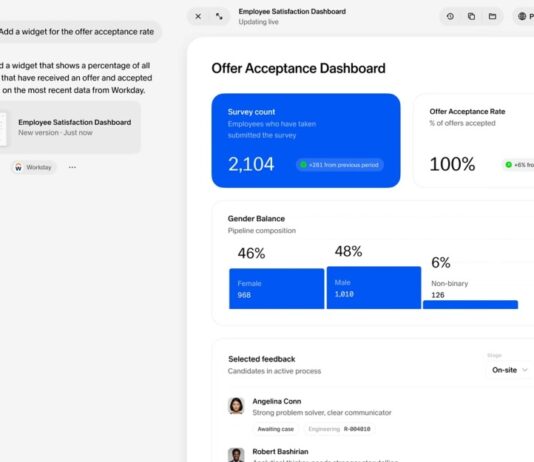
Task: Click the Non-binary bar in the chart
Action: [470, 304]
